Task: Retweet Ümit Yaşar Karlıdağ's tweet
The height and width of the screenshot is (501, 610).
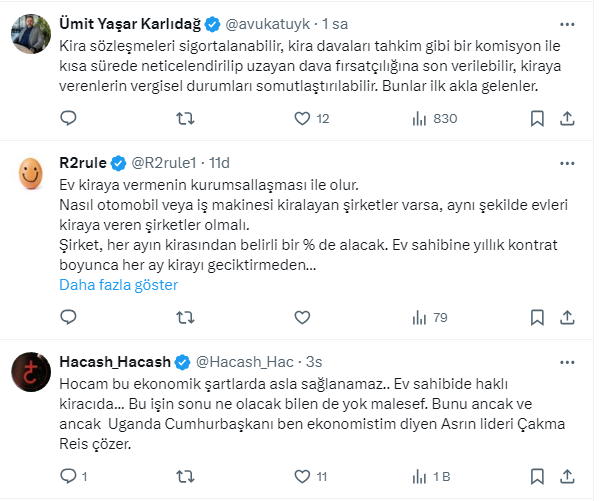Action: point(185,119)
